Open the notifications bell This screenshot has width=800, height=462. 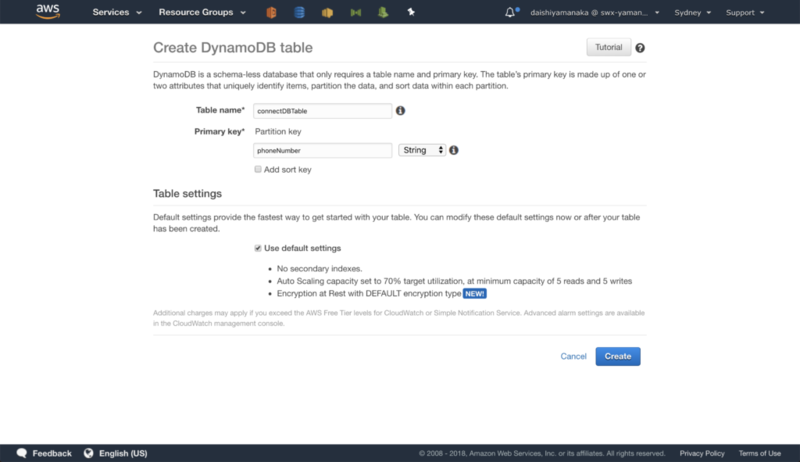[510, 12]
